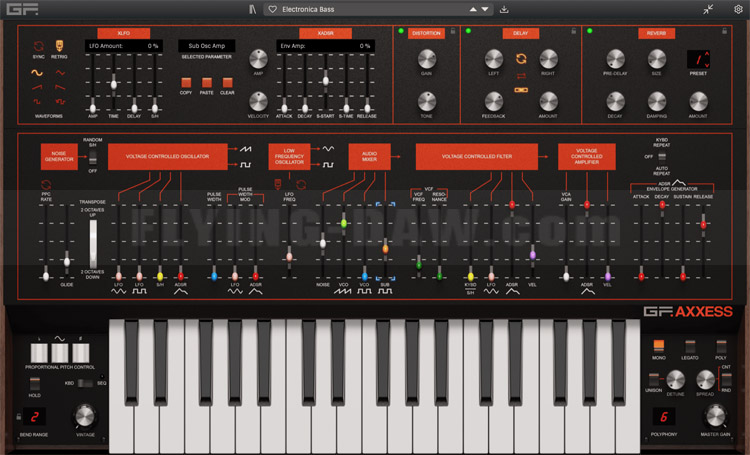Screen dimensions: 750x455
Task: Click the Bend Range value display
Action: click(x=35, y=417)
